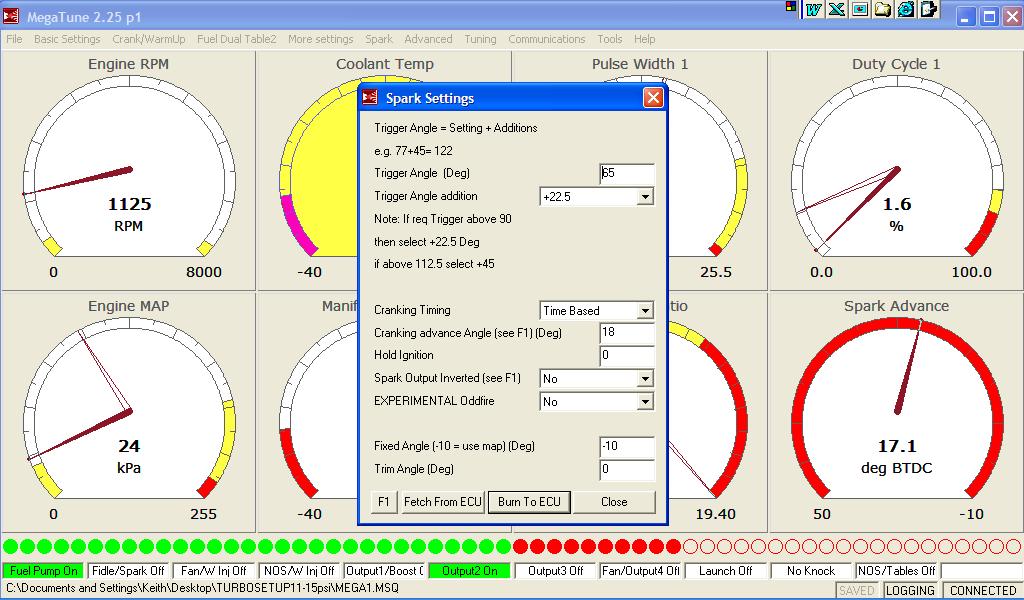This screenshot has height=600, width=1024.
Task: Click the Spark Advance gauge dial
Action: 896,410
